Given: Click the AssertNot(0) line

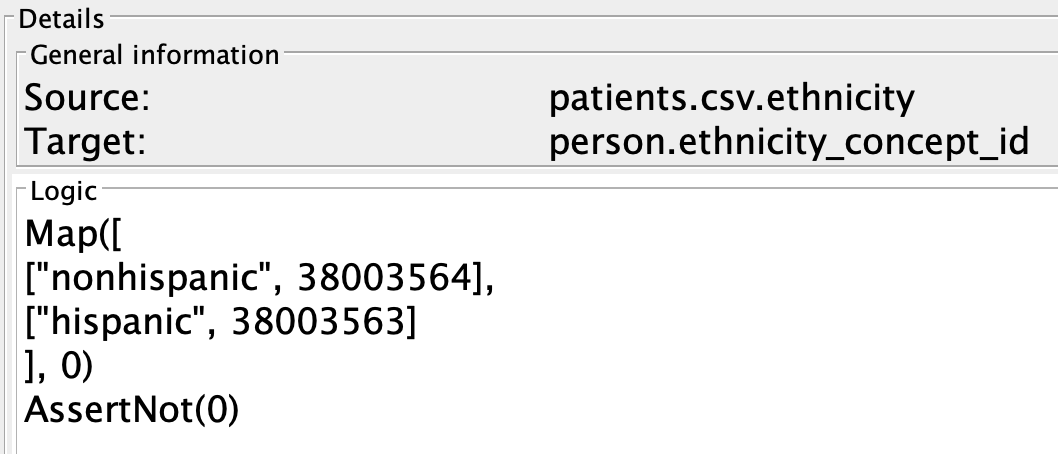Looking at the screenshot, I should [132, 410].
